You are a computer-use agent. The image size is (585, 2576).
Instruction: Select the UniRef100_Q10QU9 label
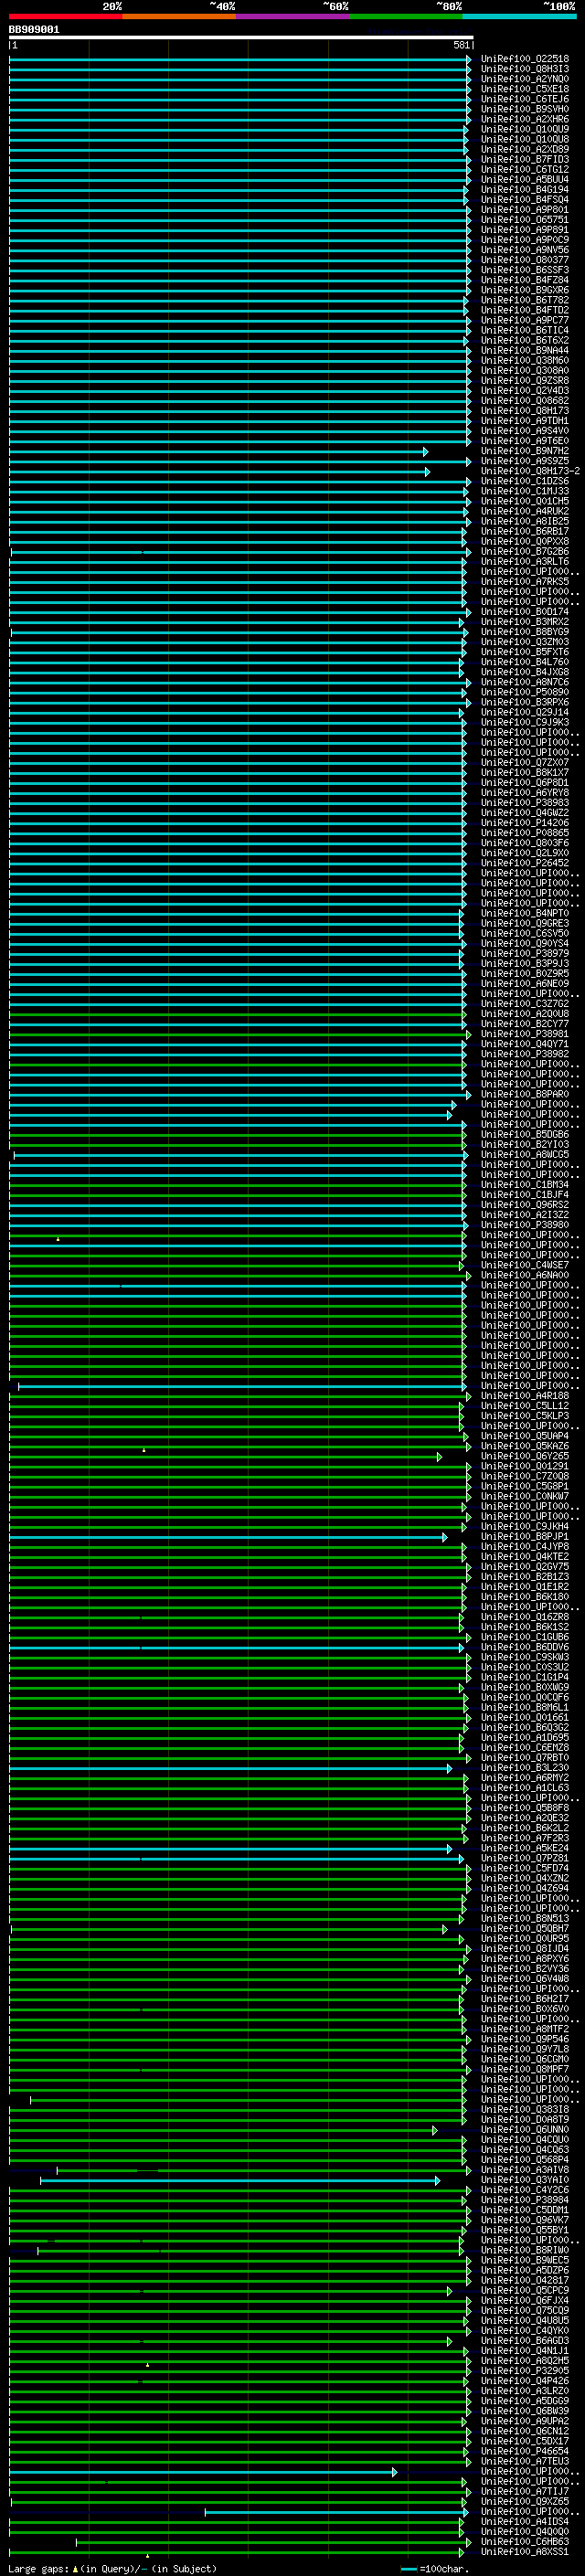click(x=525, y=129)
